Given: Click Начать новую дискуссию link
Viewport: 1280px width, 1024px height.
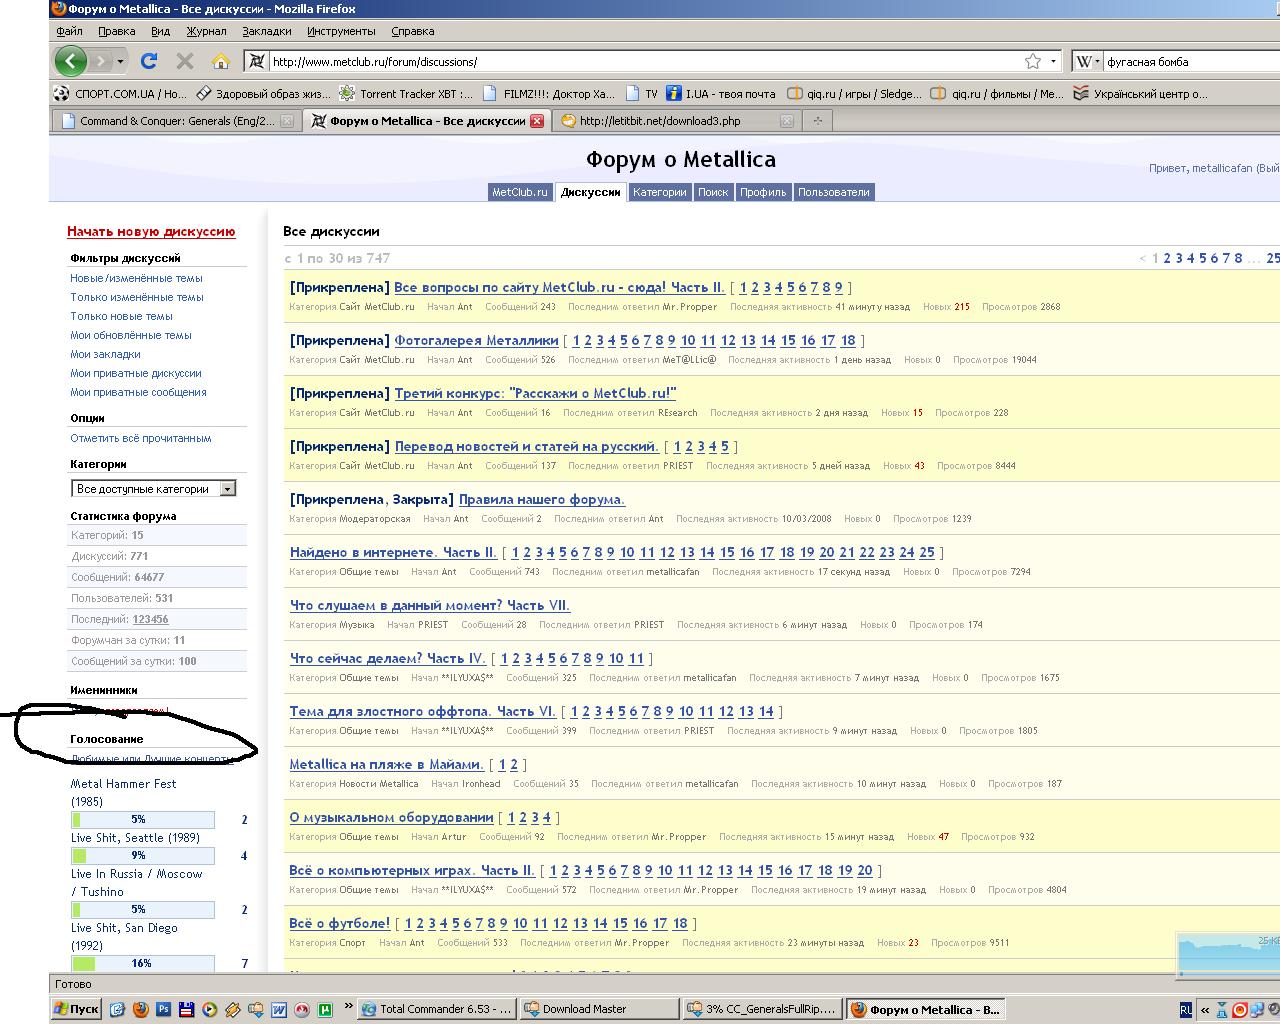Looking at the screenshot, I should tap(151, 231).
